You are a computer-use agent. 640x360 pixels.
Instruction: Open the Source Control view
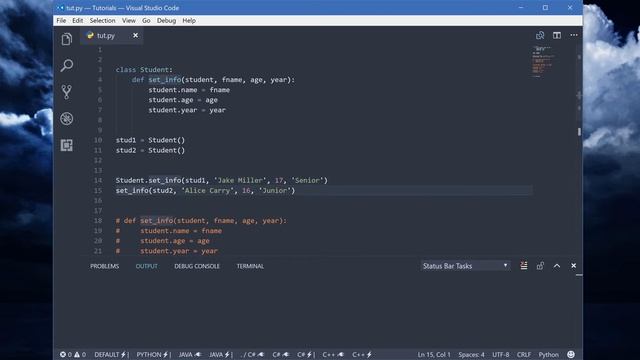click(67, 92)
